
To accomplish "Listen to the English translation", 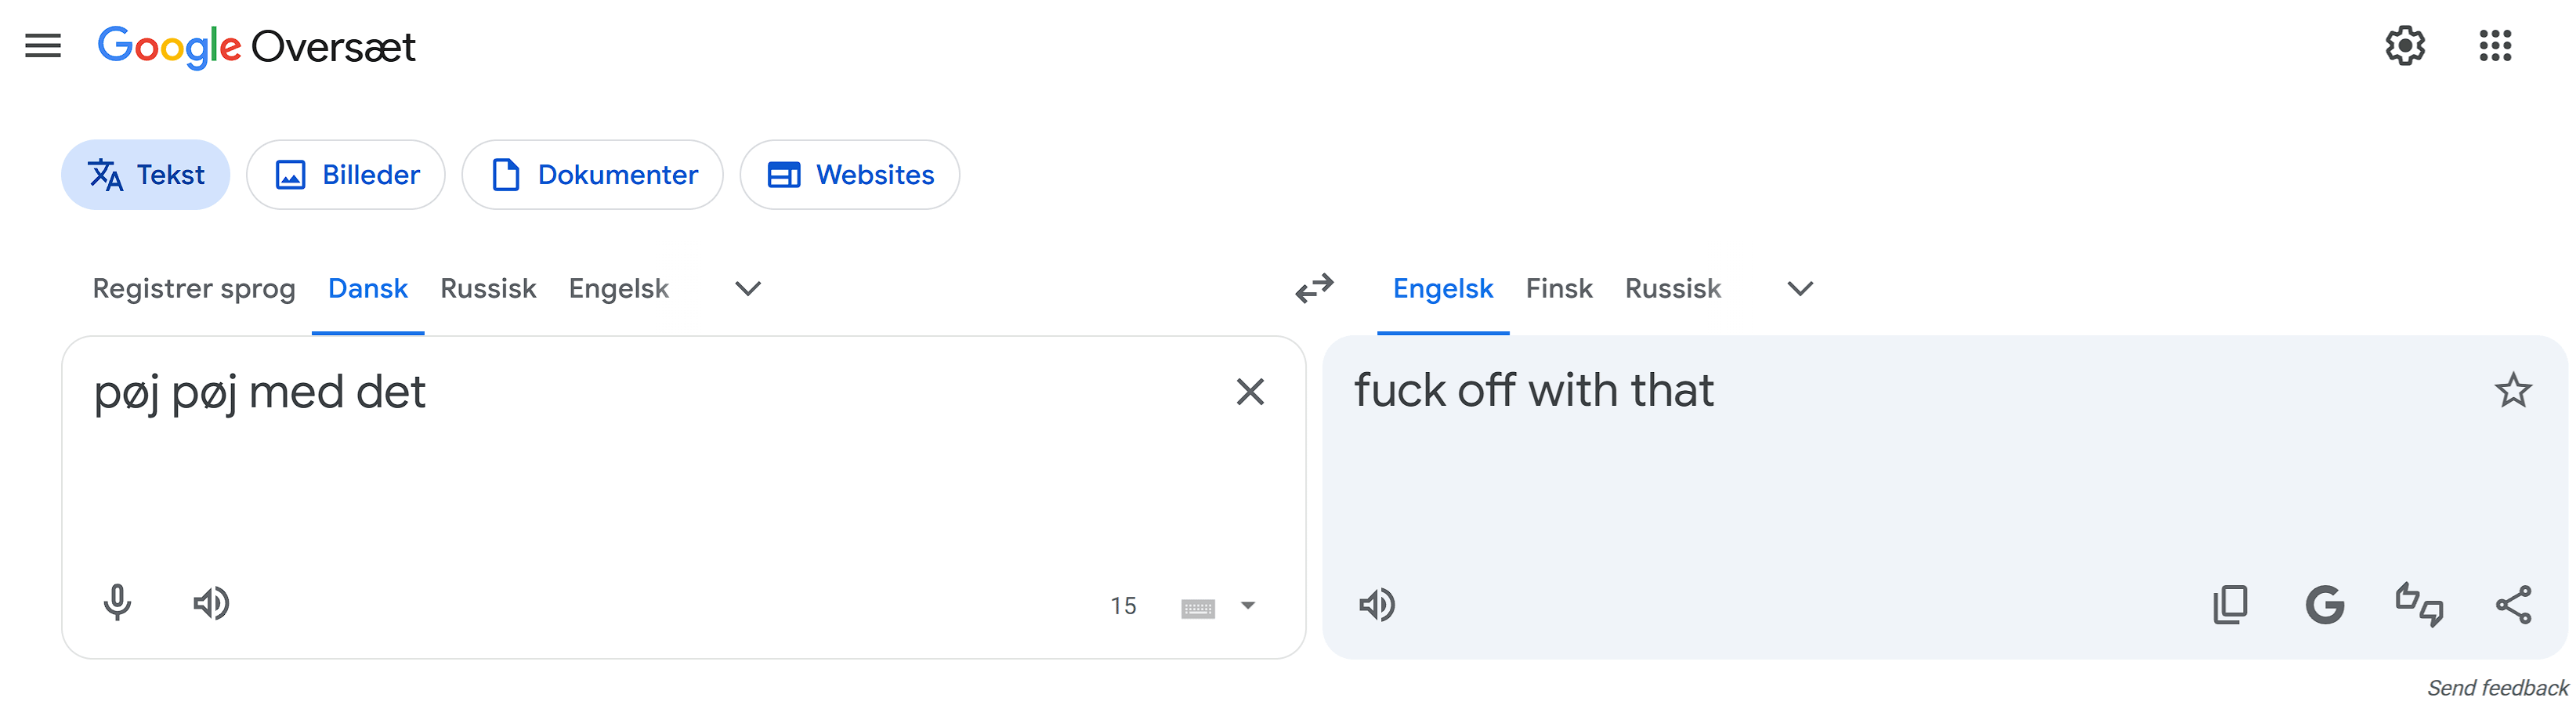I will click(1377, 605).
